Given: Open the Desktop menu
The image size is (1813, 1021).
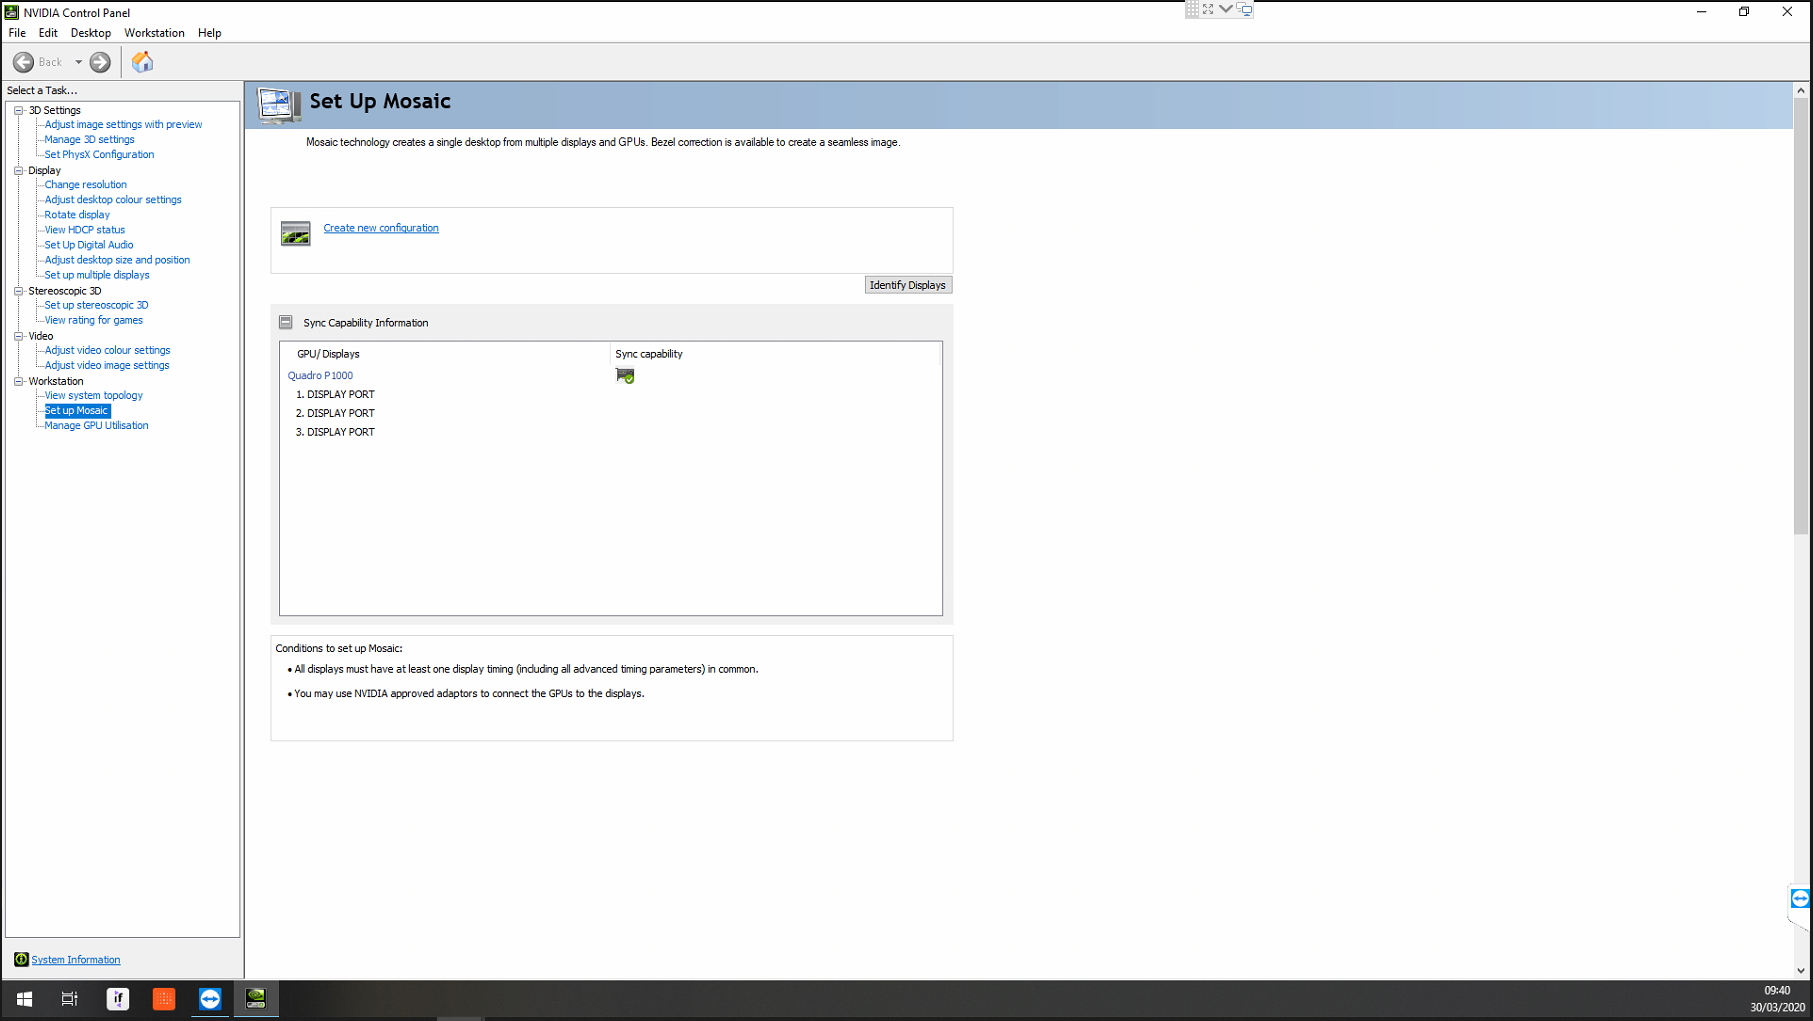Looking at the screenshot, I should pyautogui.click(x=91, y=33).
